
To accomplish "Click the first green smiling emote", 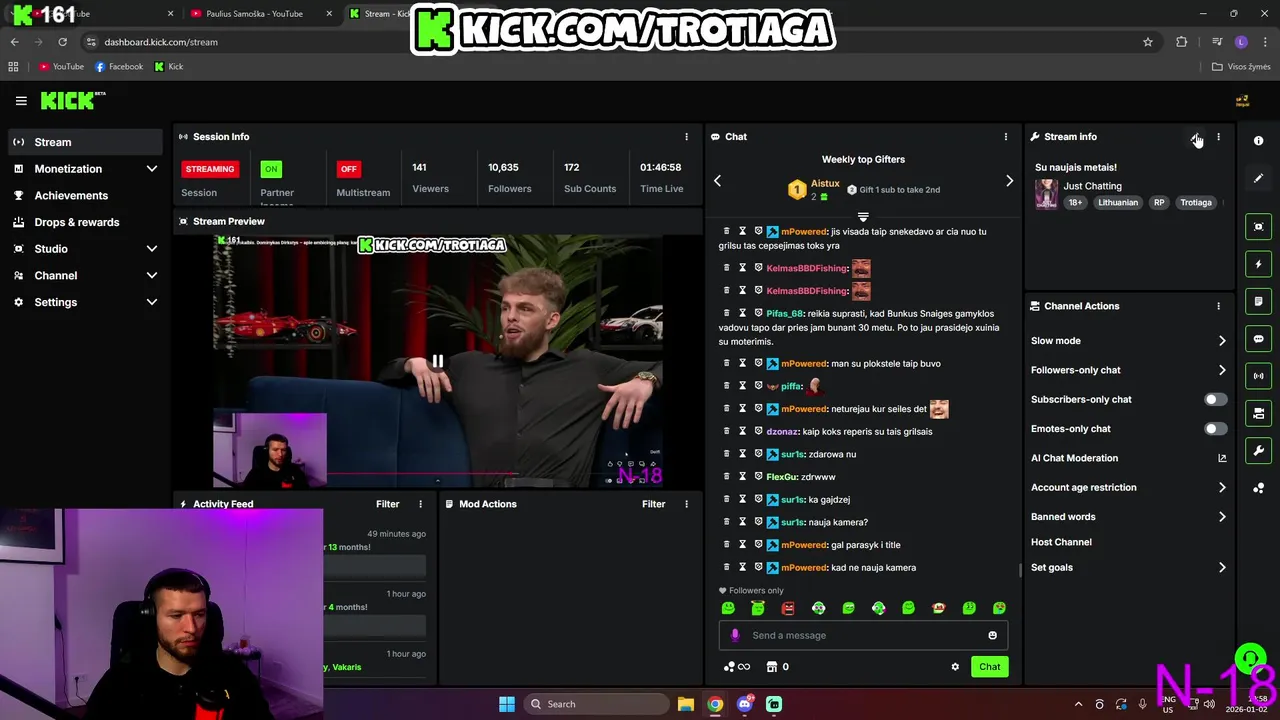I will [x=728, y=608].
